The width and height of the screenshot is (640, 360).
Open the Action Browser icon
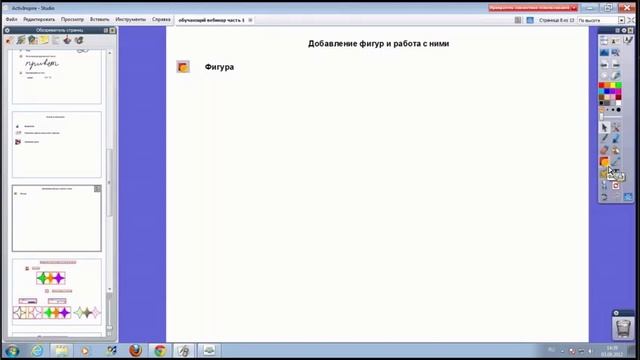(67, 40)
